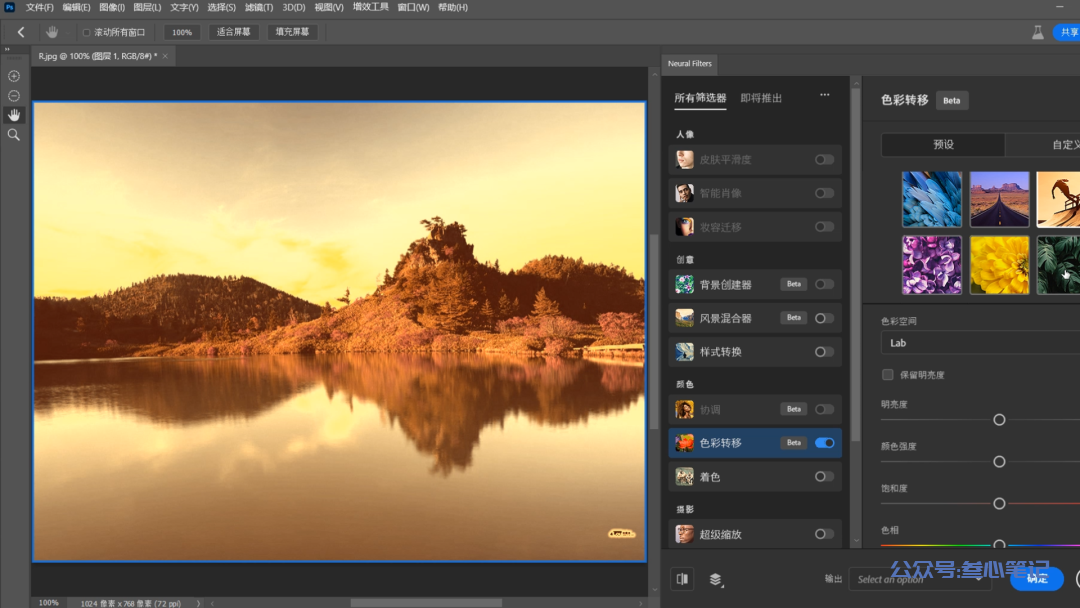Viewport: 1080px width, 608px height.
Task: Select the Hand tool in options bar
Action: (52, 32)
